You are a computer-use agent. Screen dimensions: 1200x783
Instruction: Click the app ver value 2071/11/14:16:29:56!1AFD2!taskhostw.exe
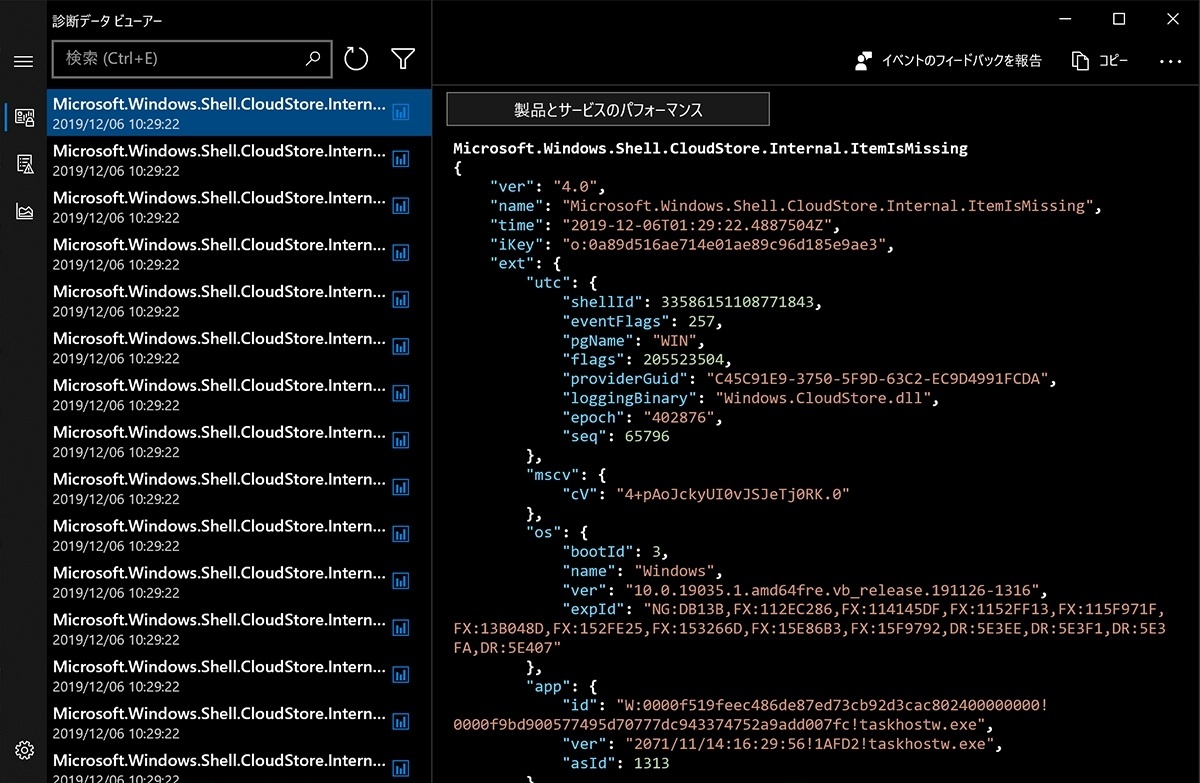(809, 744)
